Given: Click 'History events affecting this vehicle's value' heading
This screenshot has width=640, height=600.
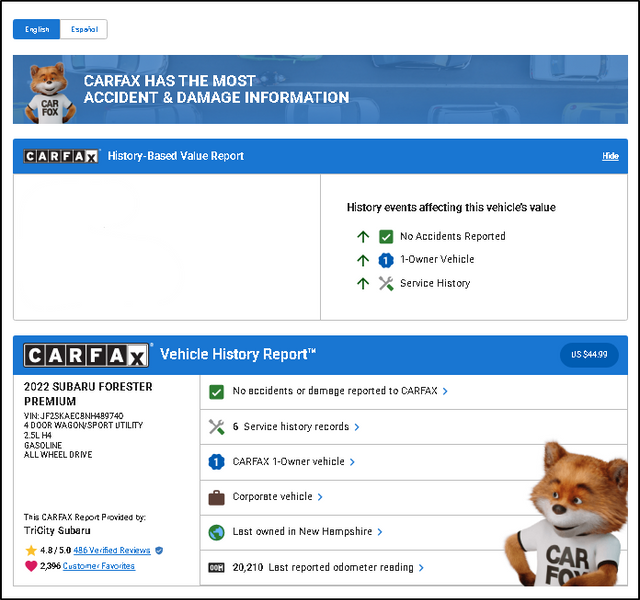Looking at the screenshot, I should click(x=451, y=207).
